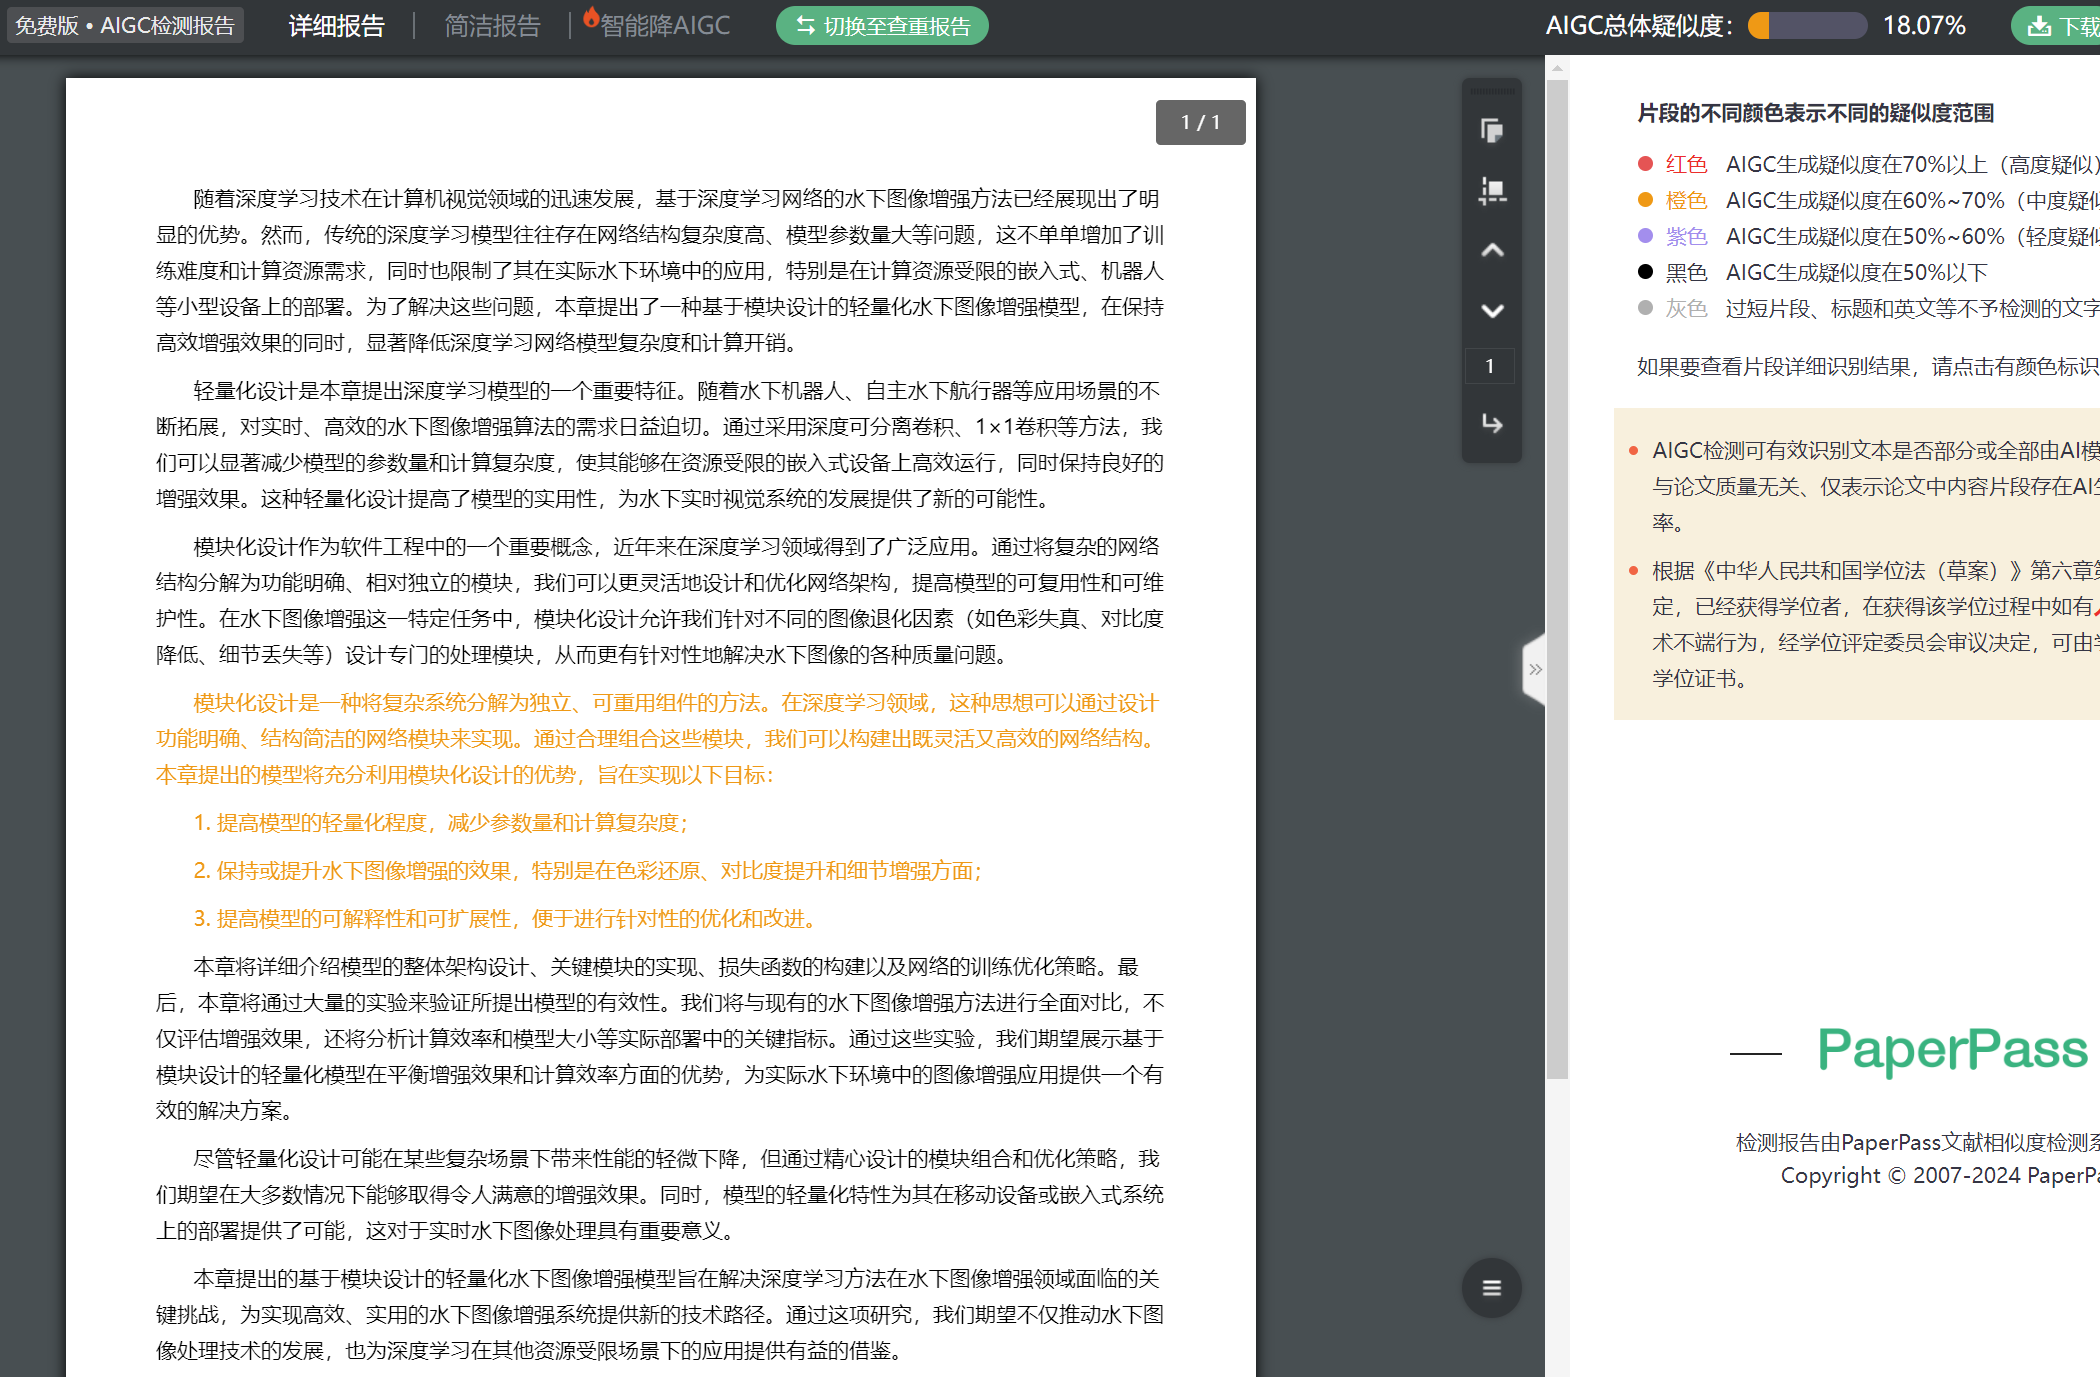Image resolution: width=2100 pixels, height=1377 pixels.
Task: Click the page number input box
Action: click(1489, 366)
